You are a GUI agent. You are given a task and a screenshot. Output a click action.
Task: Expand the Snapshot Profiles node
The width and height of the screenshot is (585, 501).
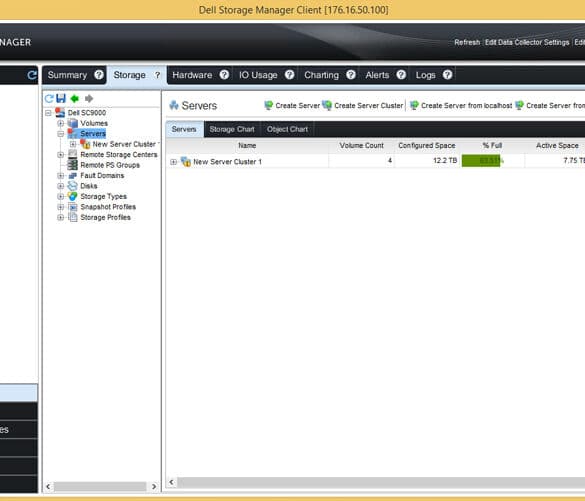coord(60,207)
